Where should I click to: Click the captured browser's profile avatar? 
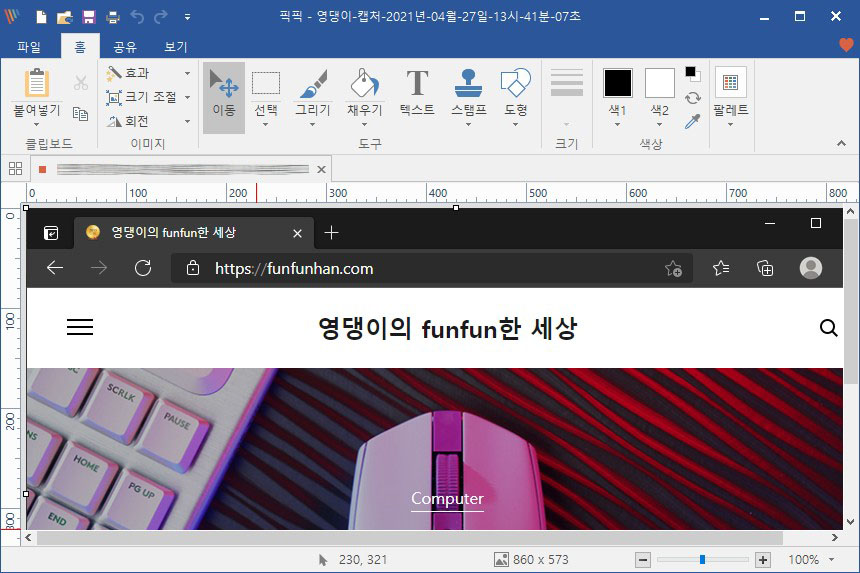(811, 268)
